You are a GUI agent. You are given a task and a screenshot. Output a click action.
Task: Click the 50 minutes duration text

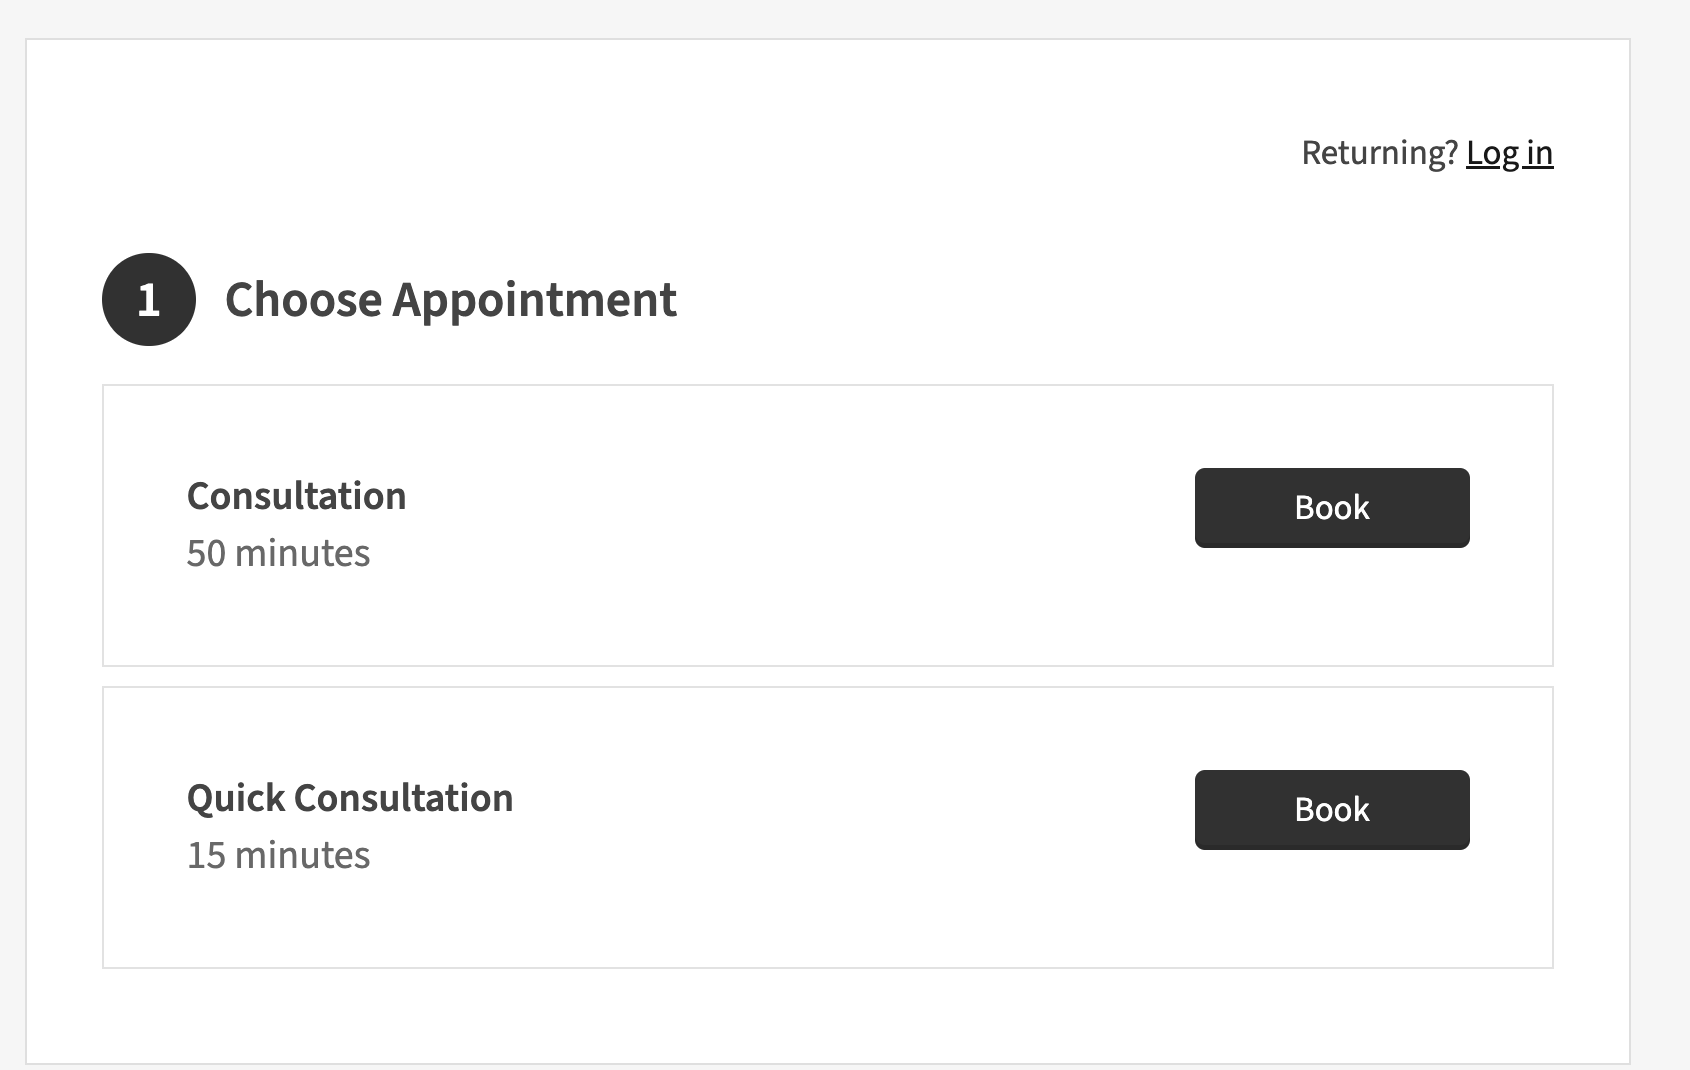(278, 553)
